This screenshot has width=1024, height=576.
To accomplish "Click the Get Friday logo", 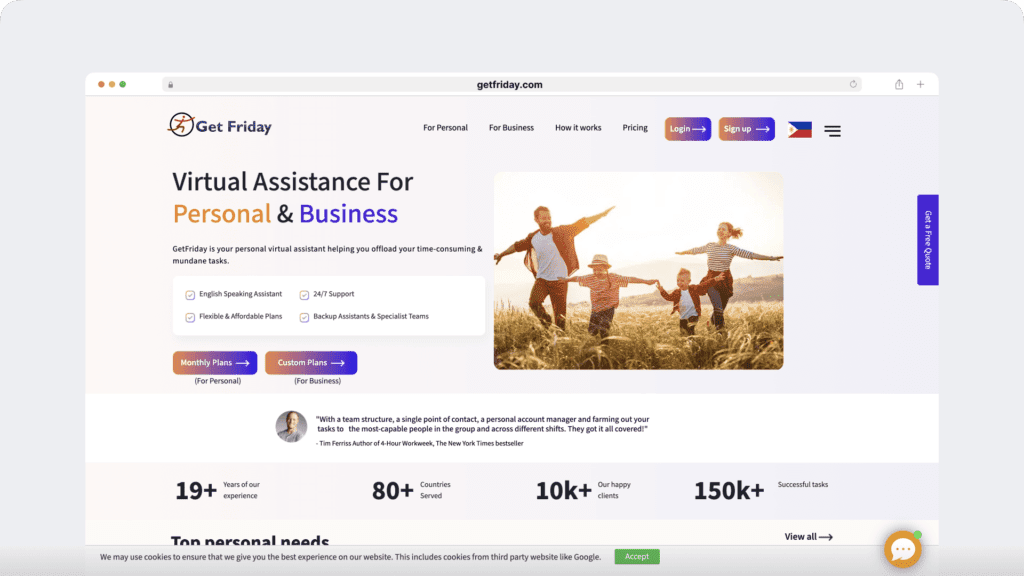I will pyautogui.click(x=219, y=125).
